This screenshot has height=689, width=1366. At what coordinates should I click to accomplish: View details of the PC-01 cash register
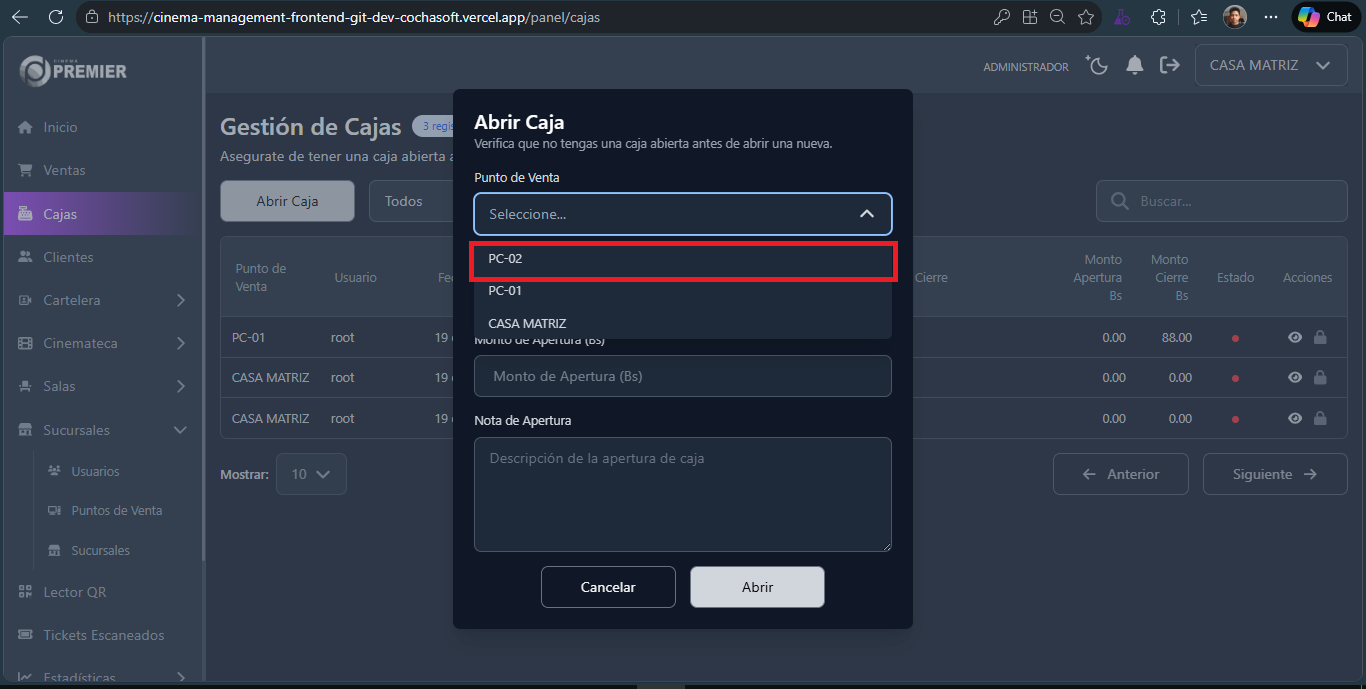point(1294,337)
